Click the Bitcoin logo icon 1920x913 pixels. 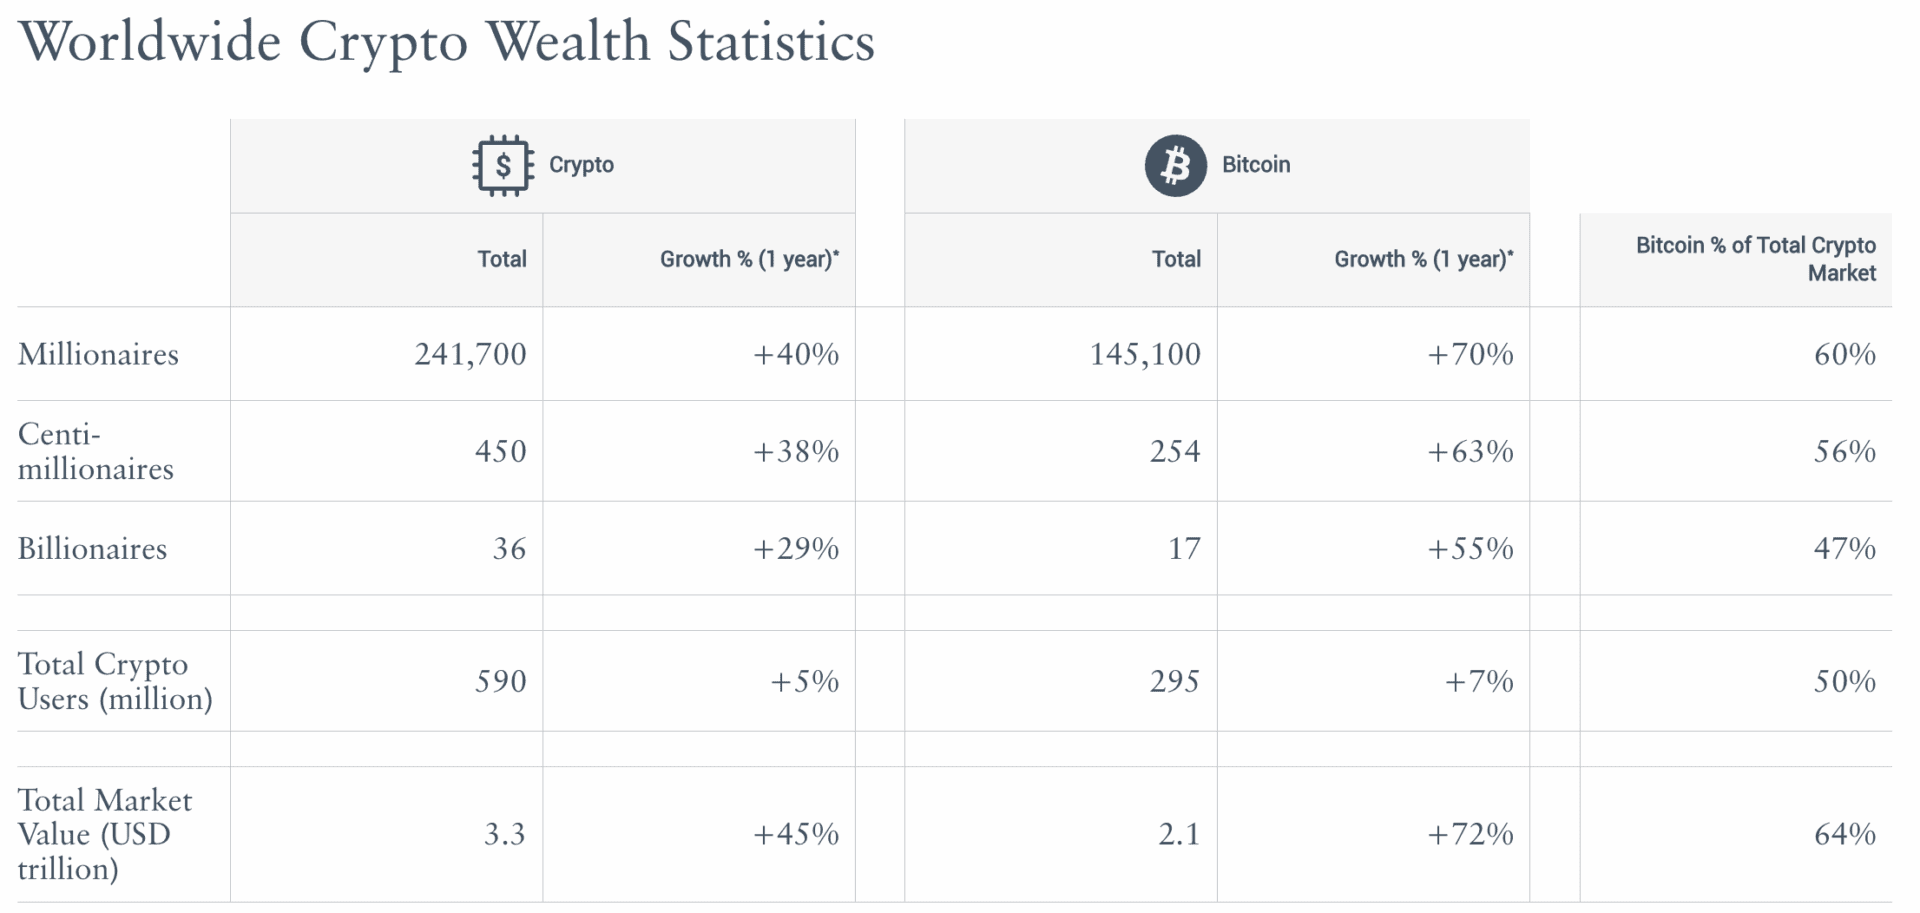(1175, 165)
